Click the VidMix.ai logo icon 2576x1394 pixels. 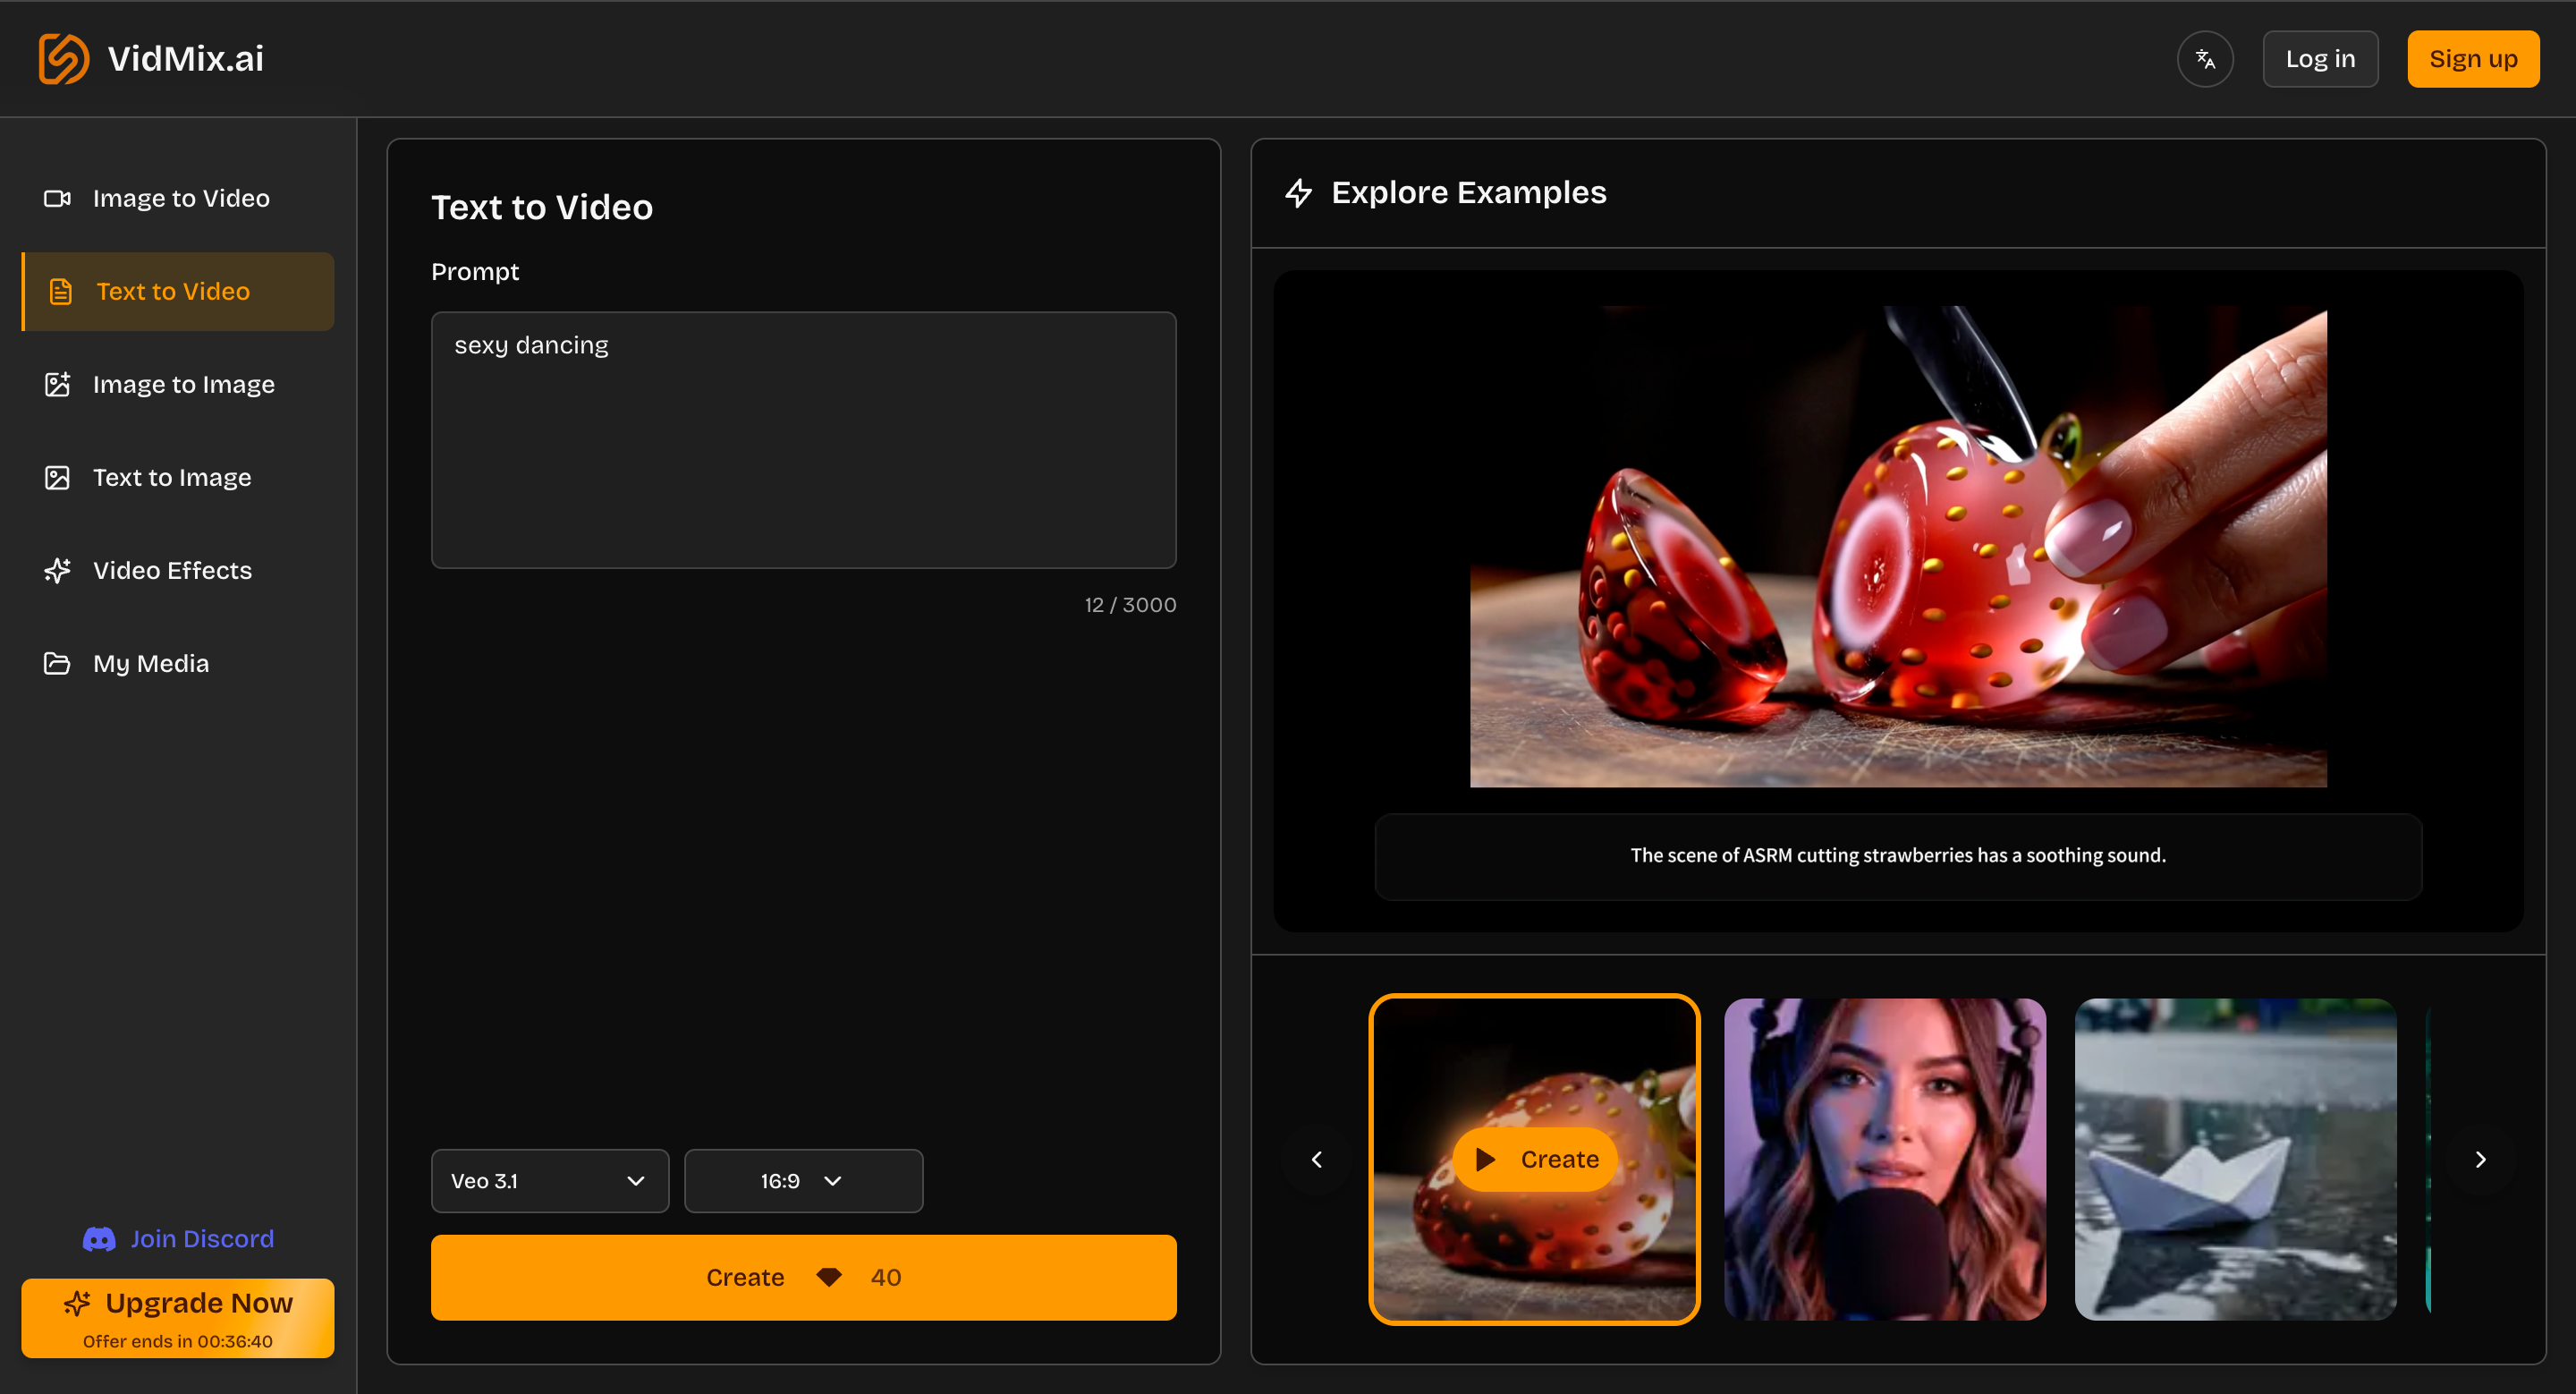[63, 59]
